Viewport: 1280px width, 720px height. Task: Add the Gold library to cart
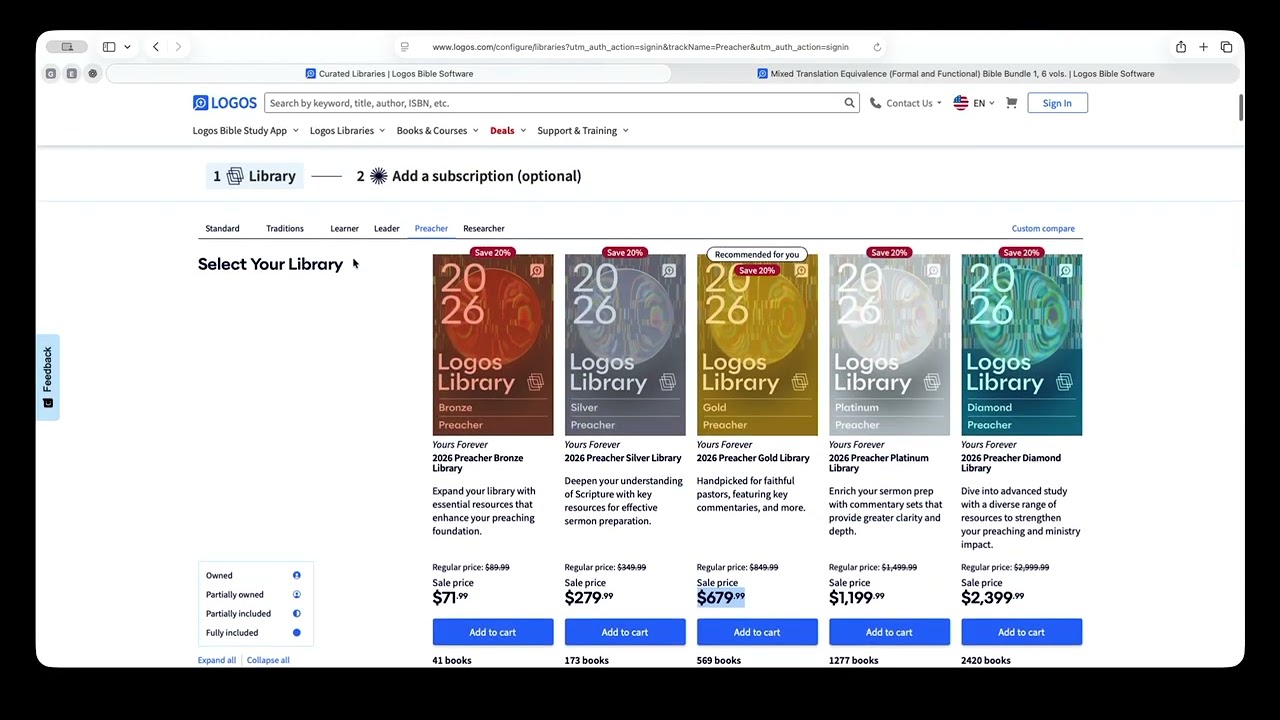click(x=757, y=632)
